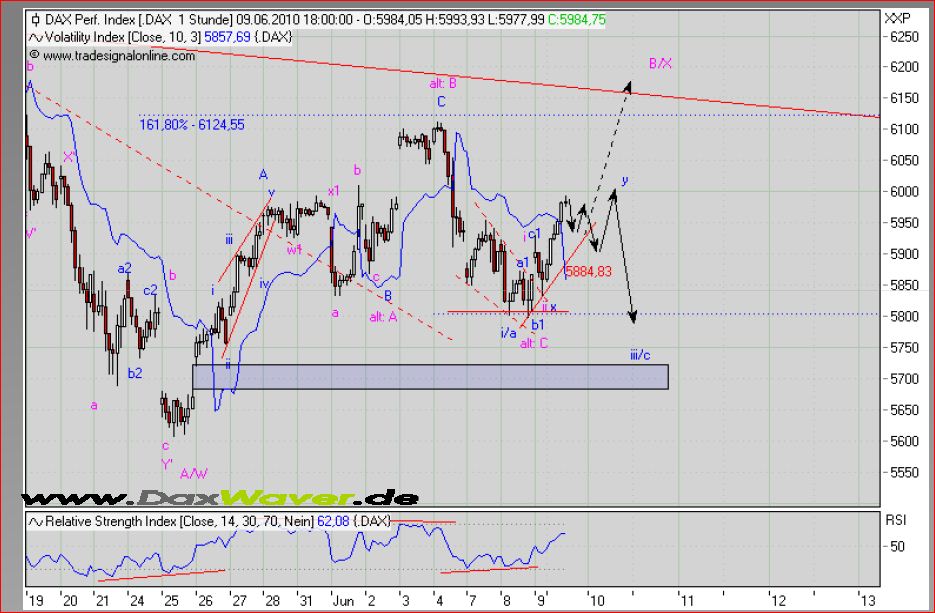Click the green close value C:5984,75

[577, 20]
